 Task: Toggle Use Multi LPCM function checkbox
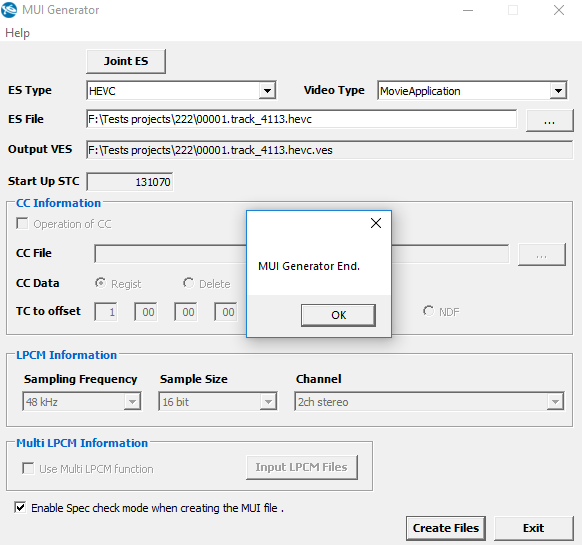point(28,469)
